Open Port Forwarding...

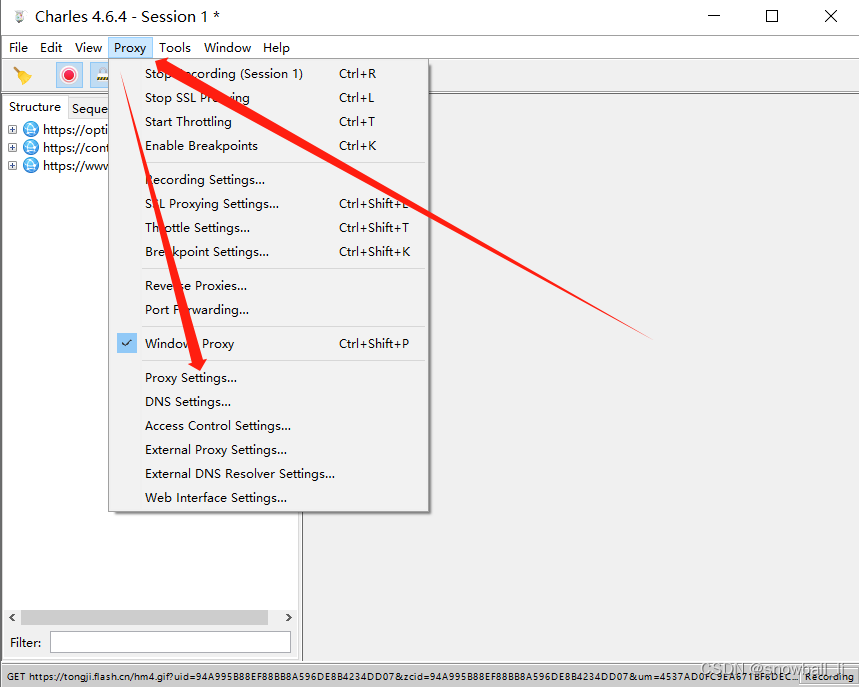coord(268,310)
